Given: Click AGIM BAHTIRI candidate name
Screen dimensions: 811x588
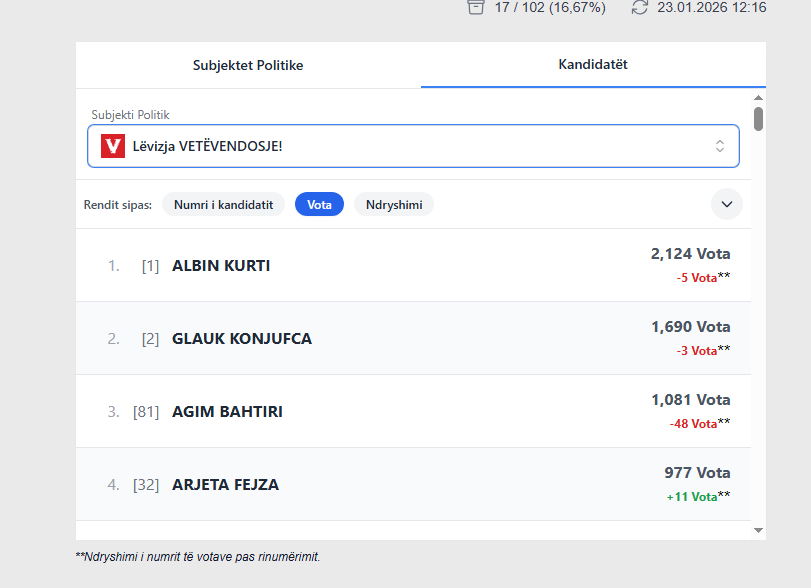Looking at the screenshot, I should click(227, 412).
